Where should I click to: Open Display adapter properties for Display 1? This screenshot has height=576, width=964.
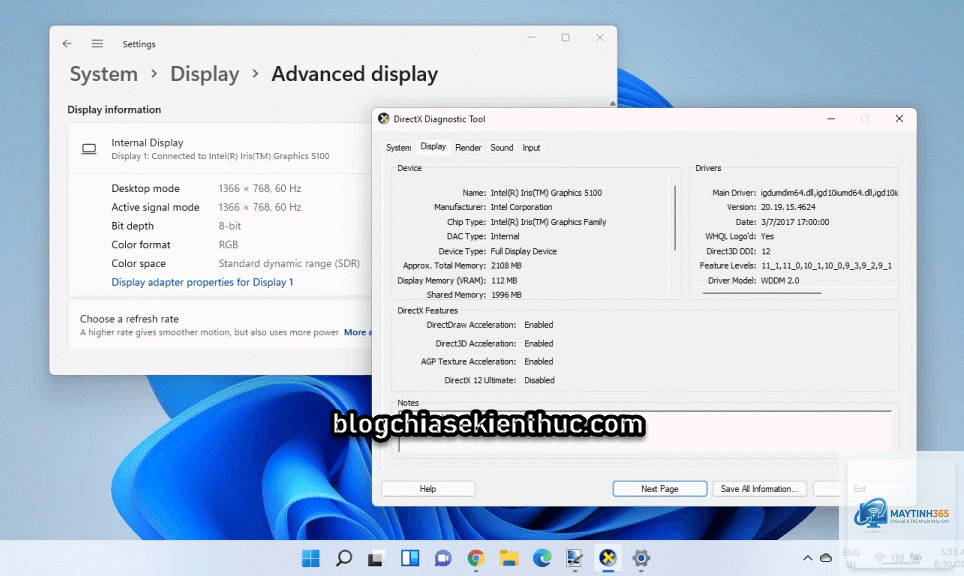click(202, 282)
